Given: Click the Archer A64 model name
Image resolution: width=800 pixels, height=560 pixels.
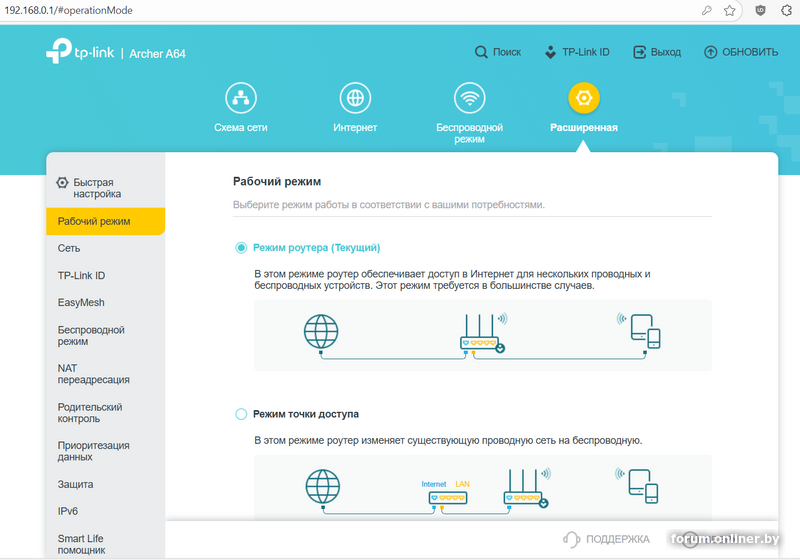Looking at the screenshot, I should [x=157, y=54].
